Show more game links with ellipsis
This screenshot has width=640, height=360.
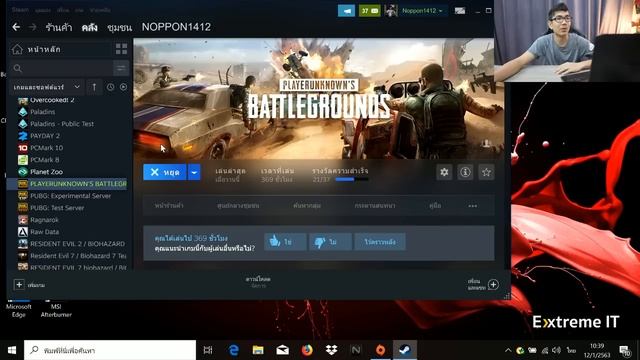coord(473,206)
